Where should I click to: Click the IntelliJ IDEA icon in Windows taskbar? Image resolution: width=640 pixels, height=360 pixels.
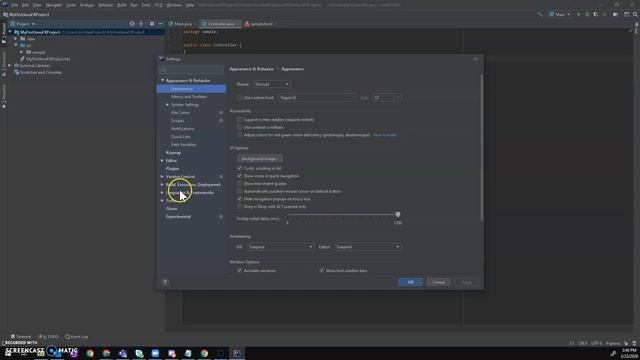click(x=237, y=353)
